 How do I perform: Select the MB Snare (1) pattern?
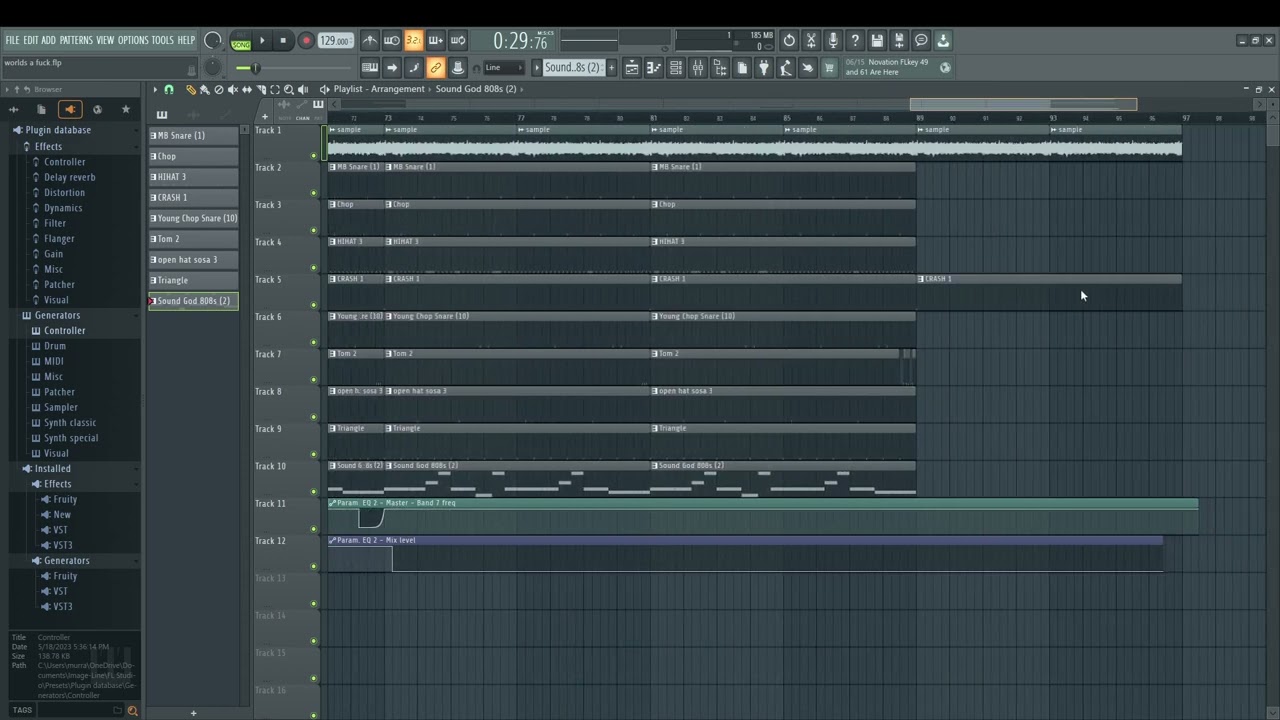193,135
